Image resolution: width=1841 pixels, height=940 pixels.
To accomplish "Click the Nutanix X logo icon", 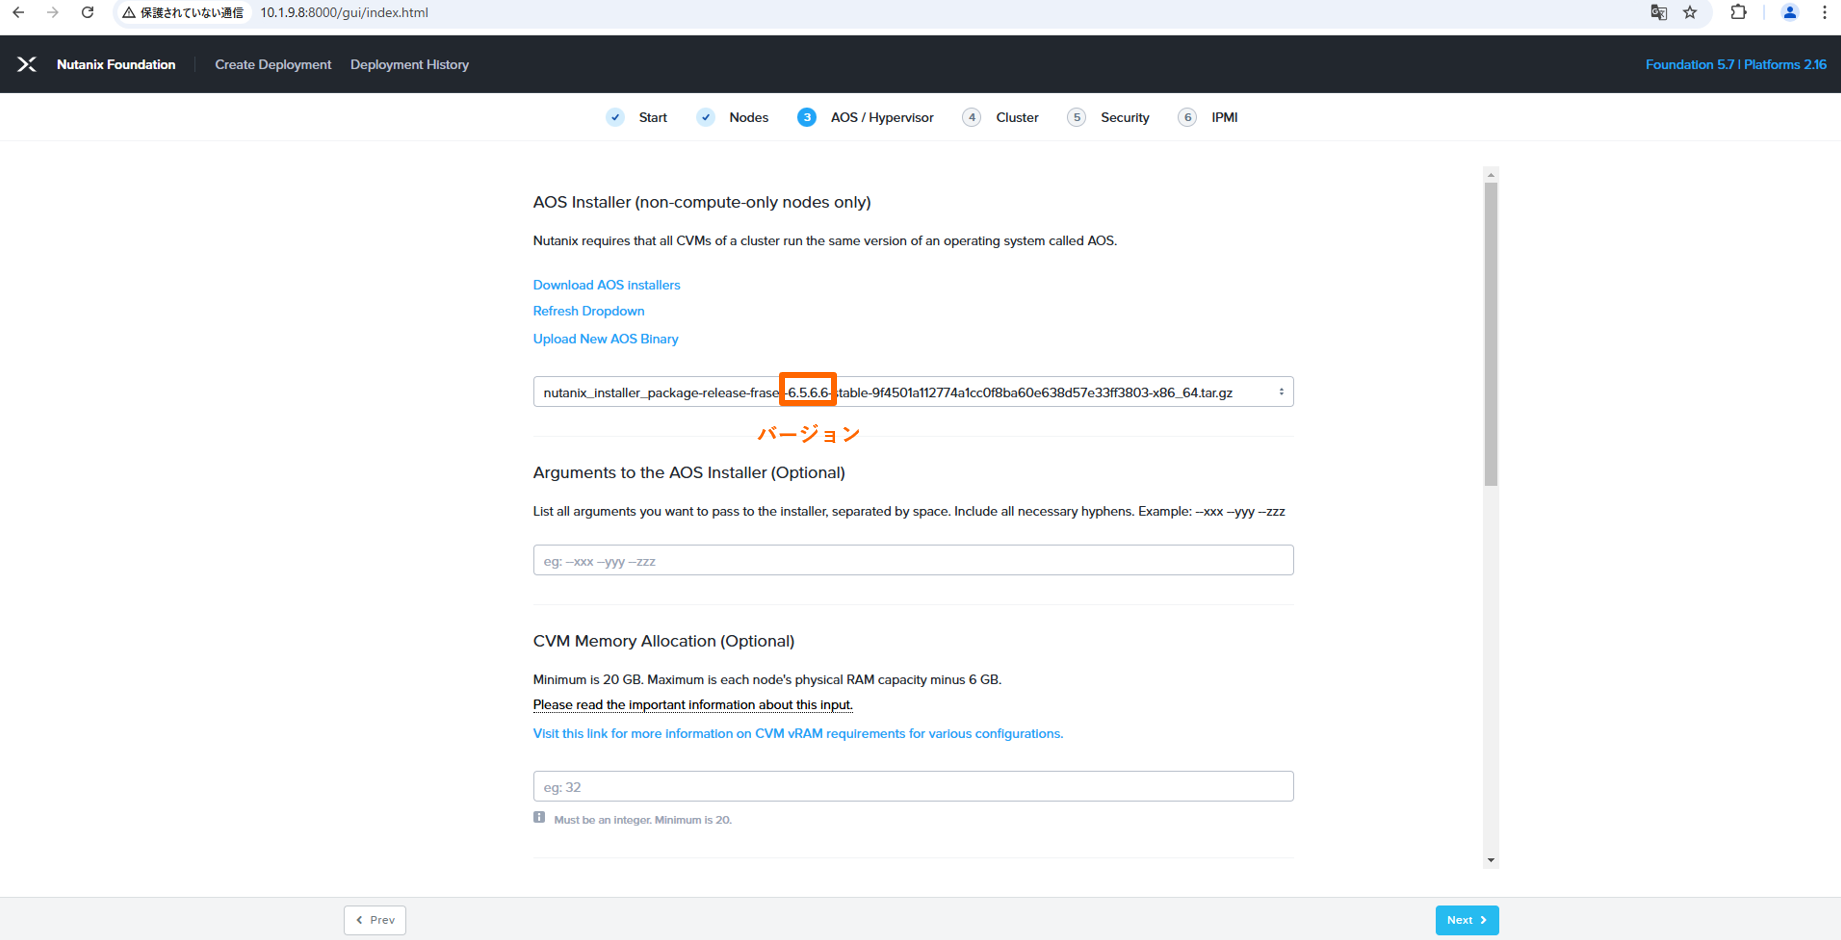I will (27, 64).
